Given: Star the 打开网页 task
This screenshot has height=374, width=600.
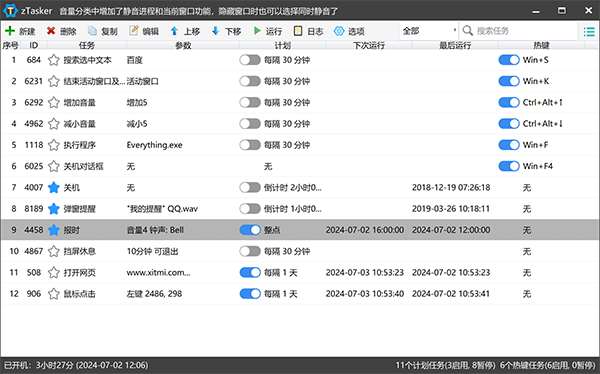Looking at the screenshot, I should coord(54,273).
